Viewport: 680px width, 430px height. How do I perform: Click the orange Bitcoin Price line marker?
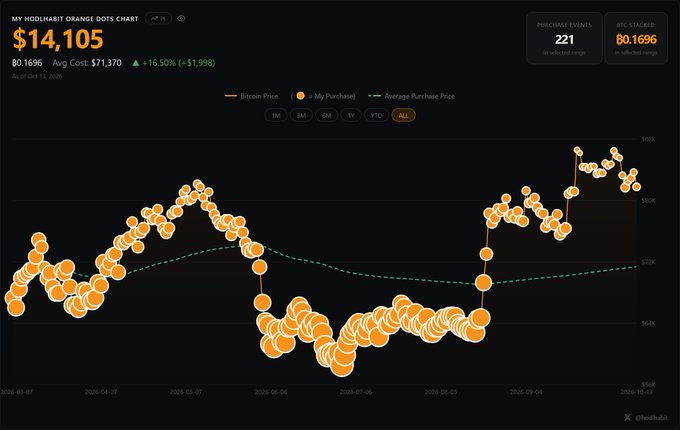point(230,96)
